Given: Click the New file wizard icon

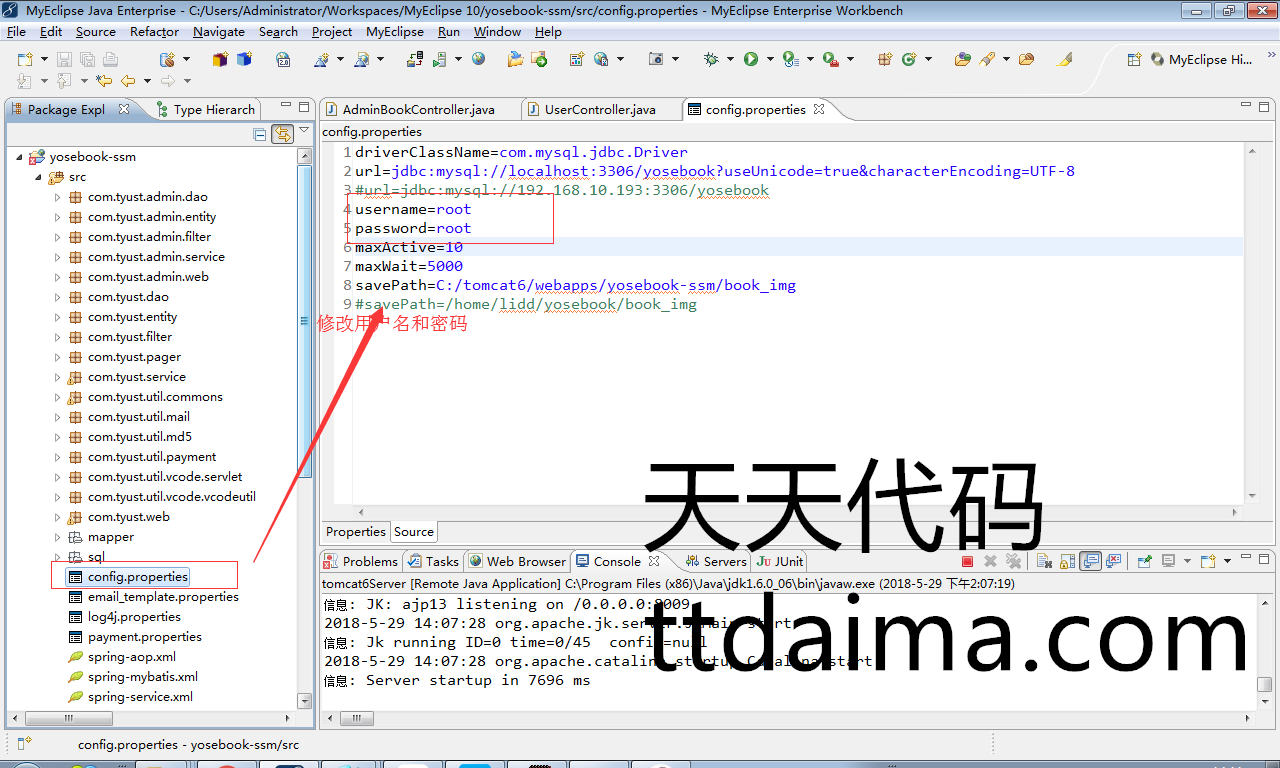Looking at the screenshot, I should 26,60.
